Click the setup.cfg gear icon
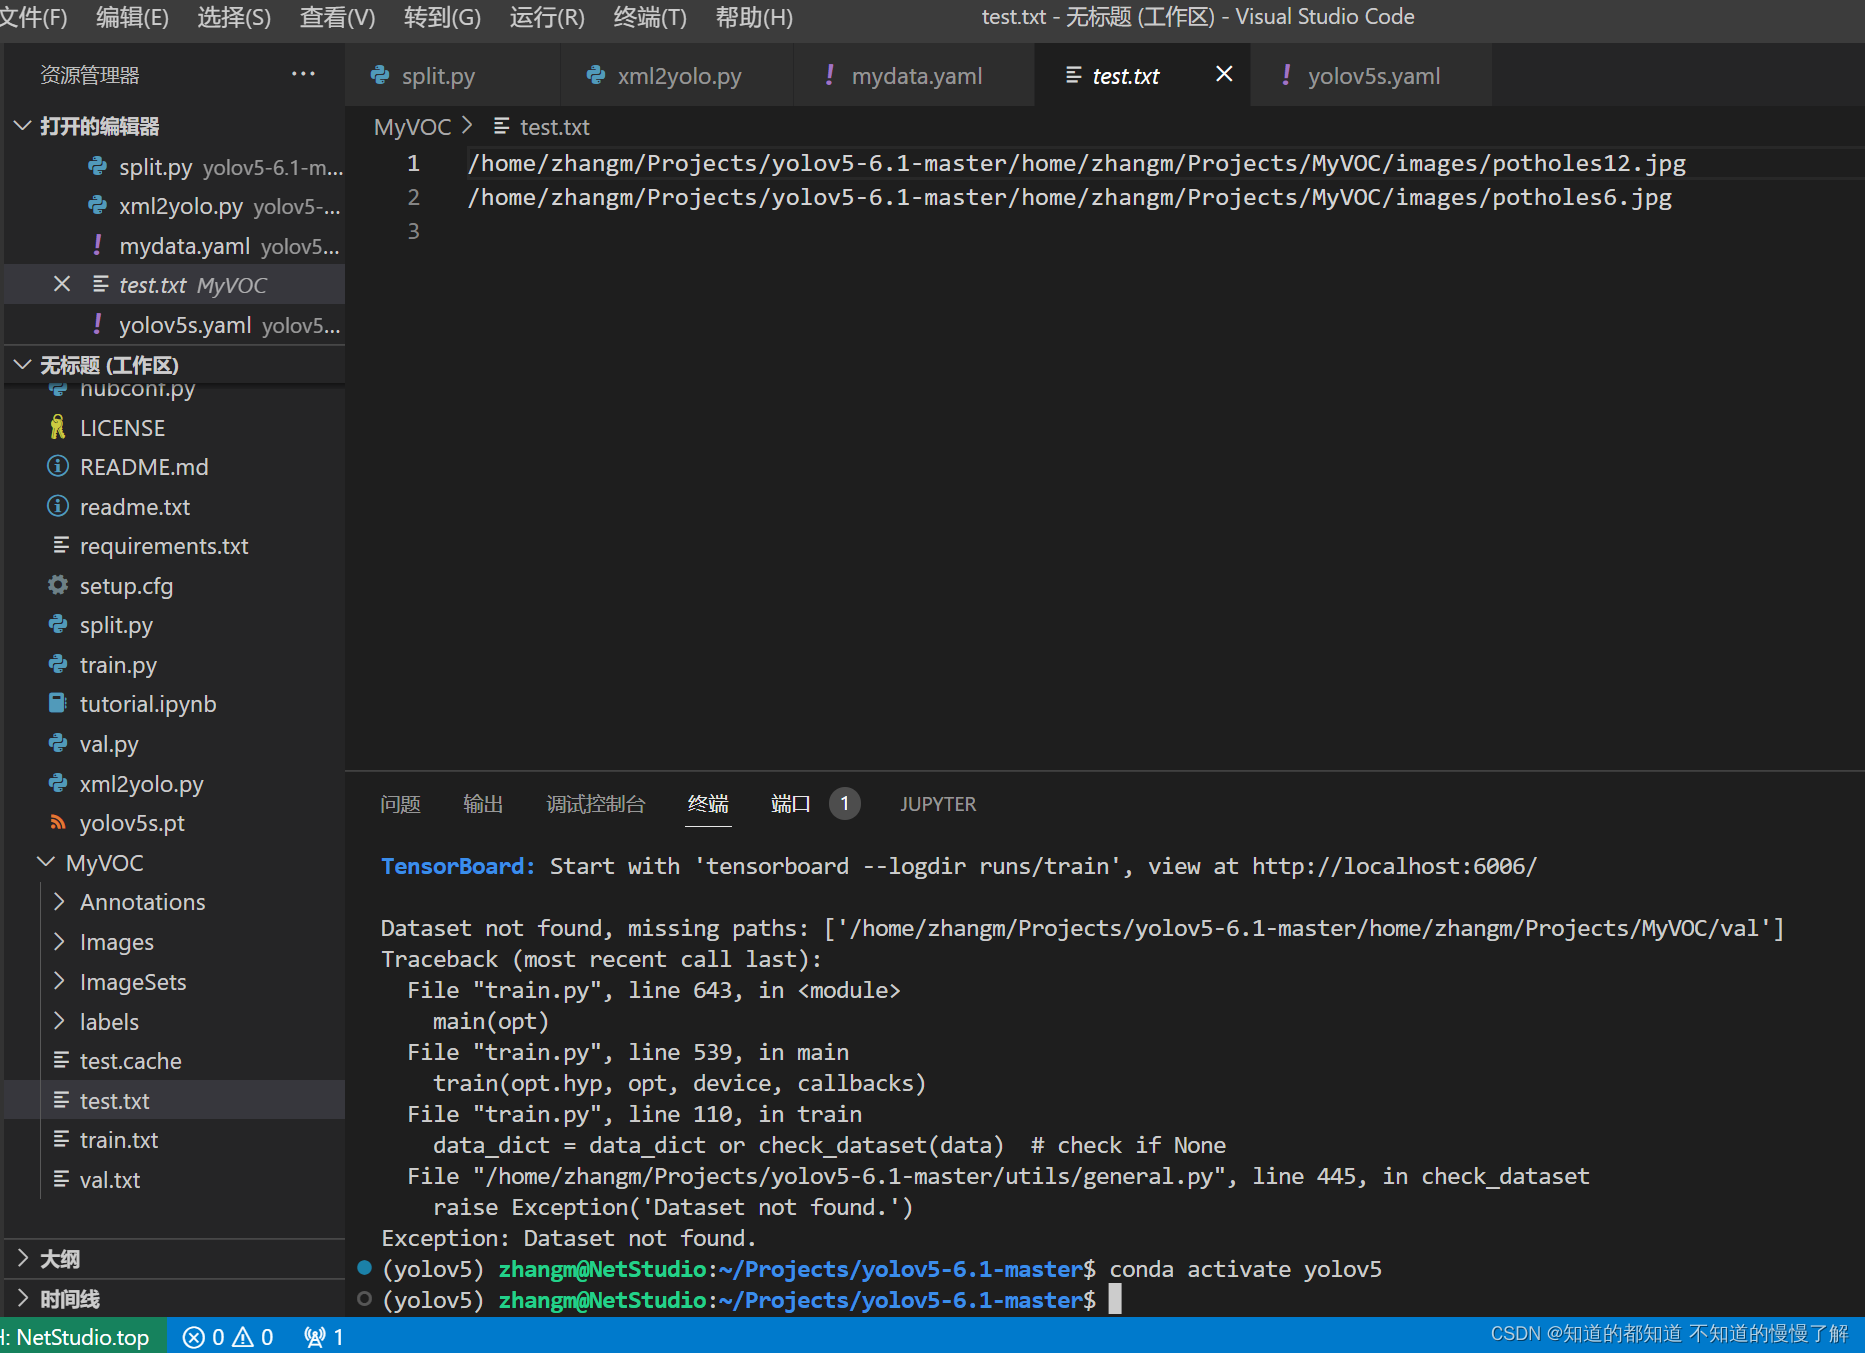 [58, 585]
